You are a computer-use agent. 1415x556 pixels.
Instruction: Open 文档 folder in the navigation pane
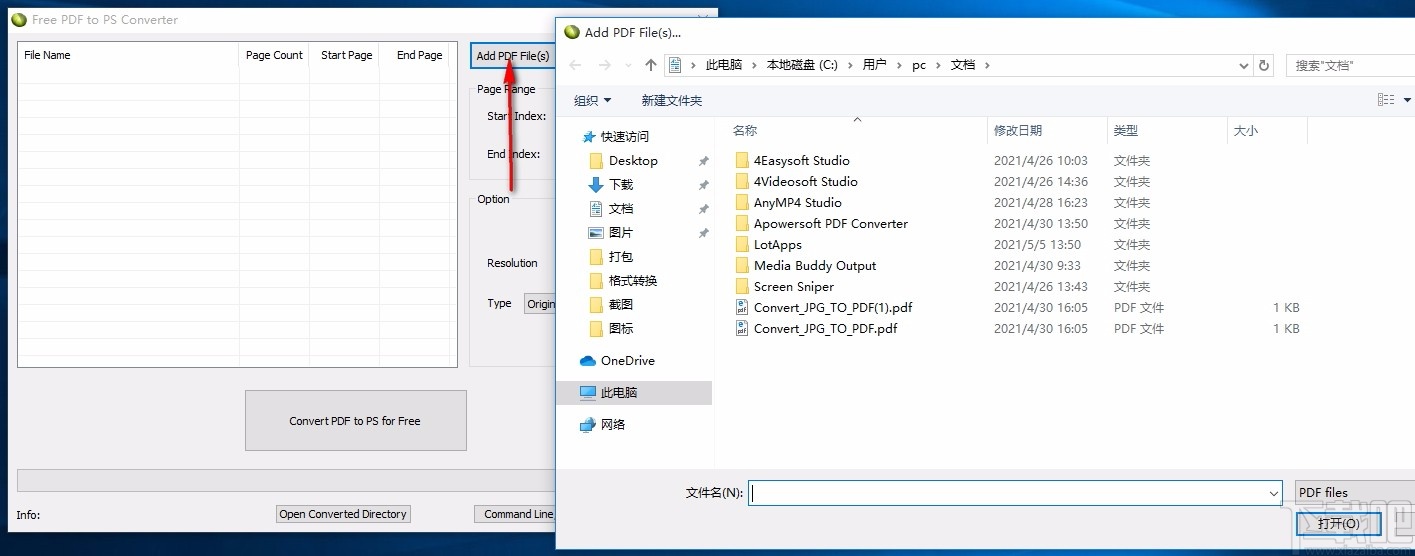coord(620,208)
